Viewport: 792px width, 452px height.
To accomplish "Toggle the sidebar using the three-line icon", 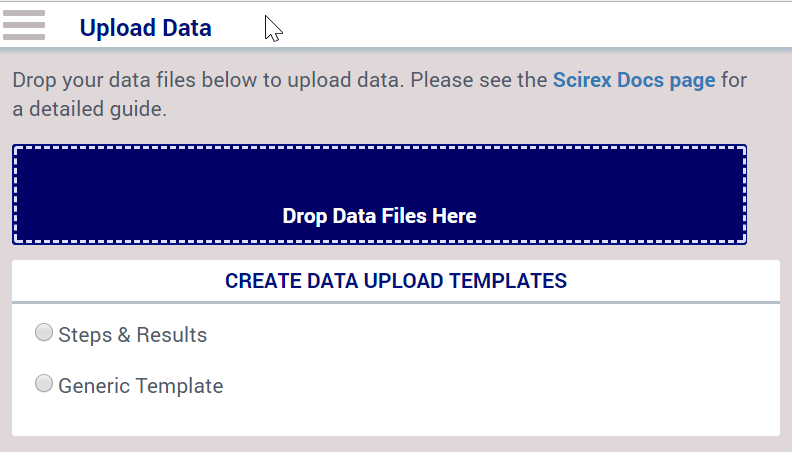I will 24,25.
